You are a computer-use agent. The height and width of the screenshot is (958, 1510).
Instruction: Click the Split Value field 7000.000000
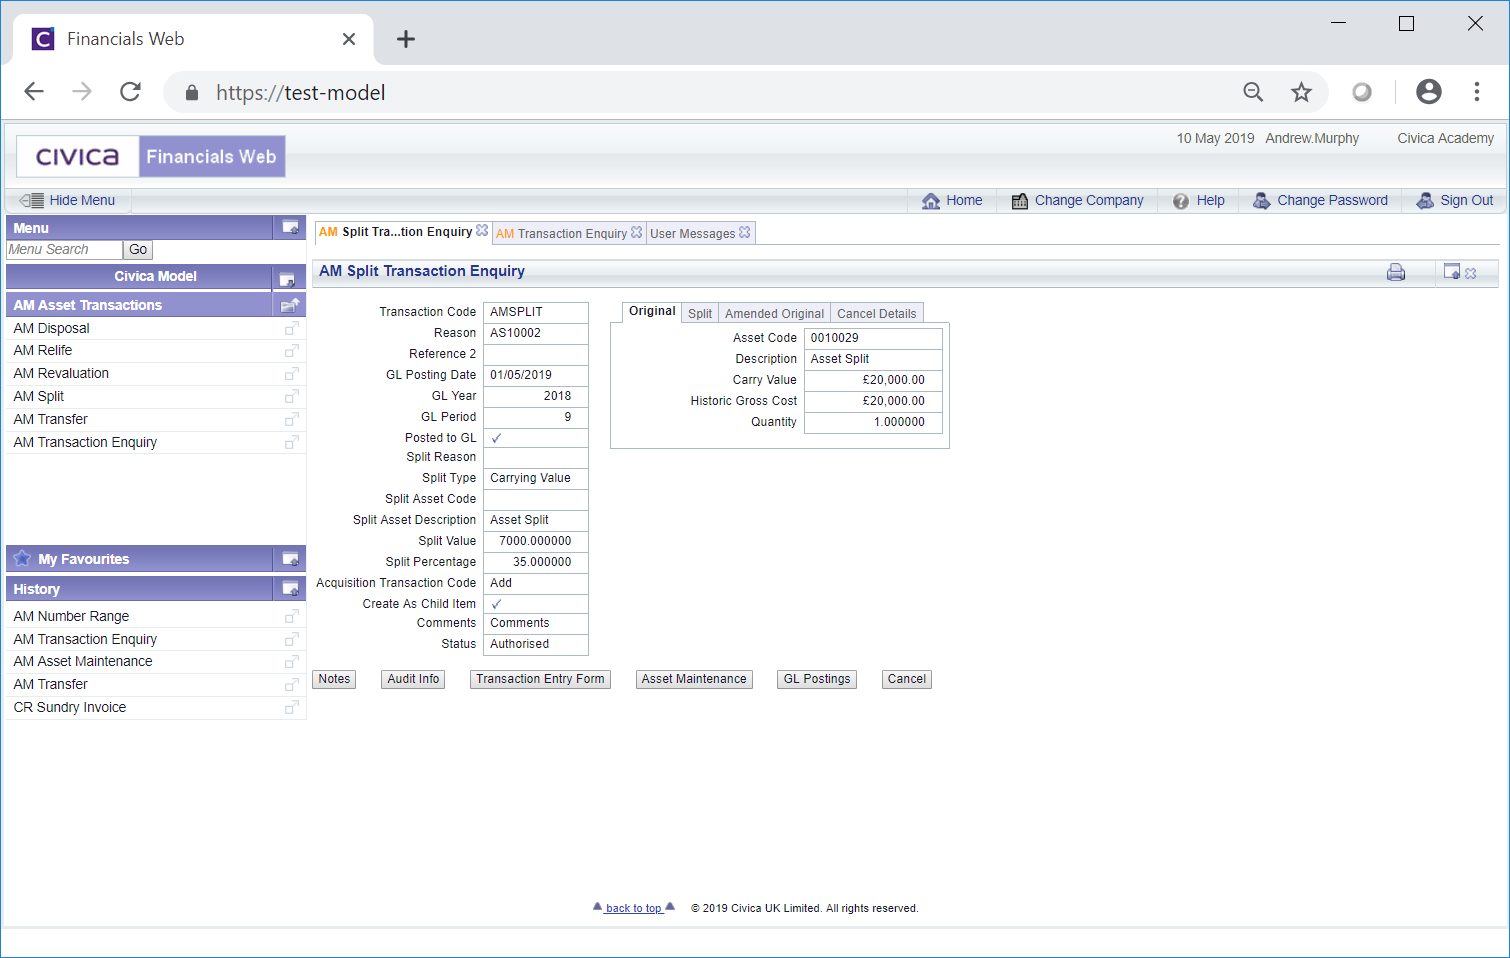[536, 541]
